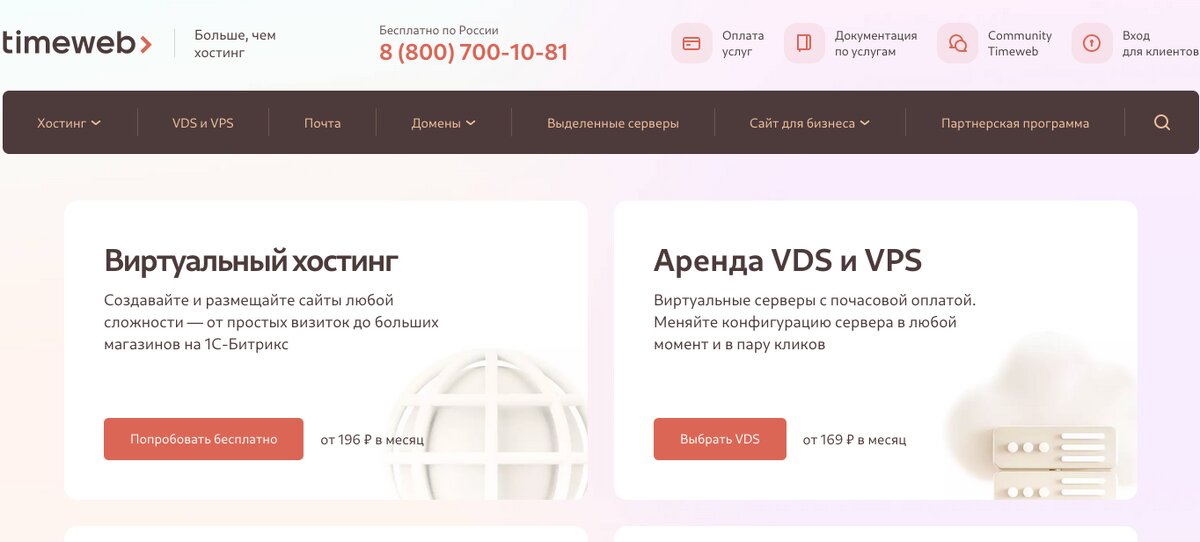Image resolution: width=1200 pixels, height=542 pixels.
Task: Open the Документация по услугам book icon
Action: tap(804, 43)
